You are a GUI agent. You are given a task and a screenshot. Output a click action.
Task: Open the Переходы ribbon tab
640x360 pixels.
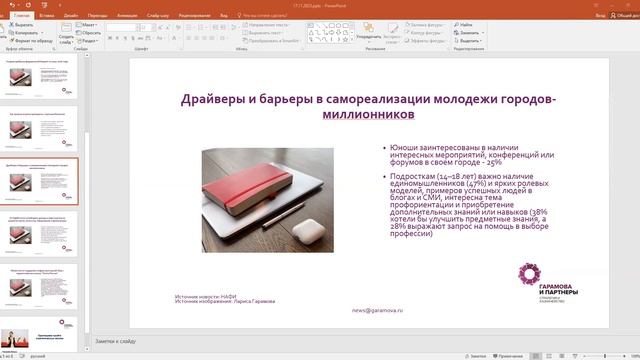click(98, 16)
